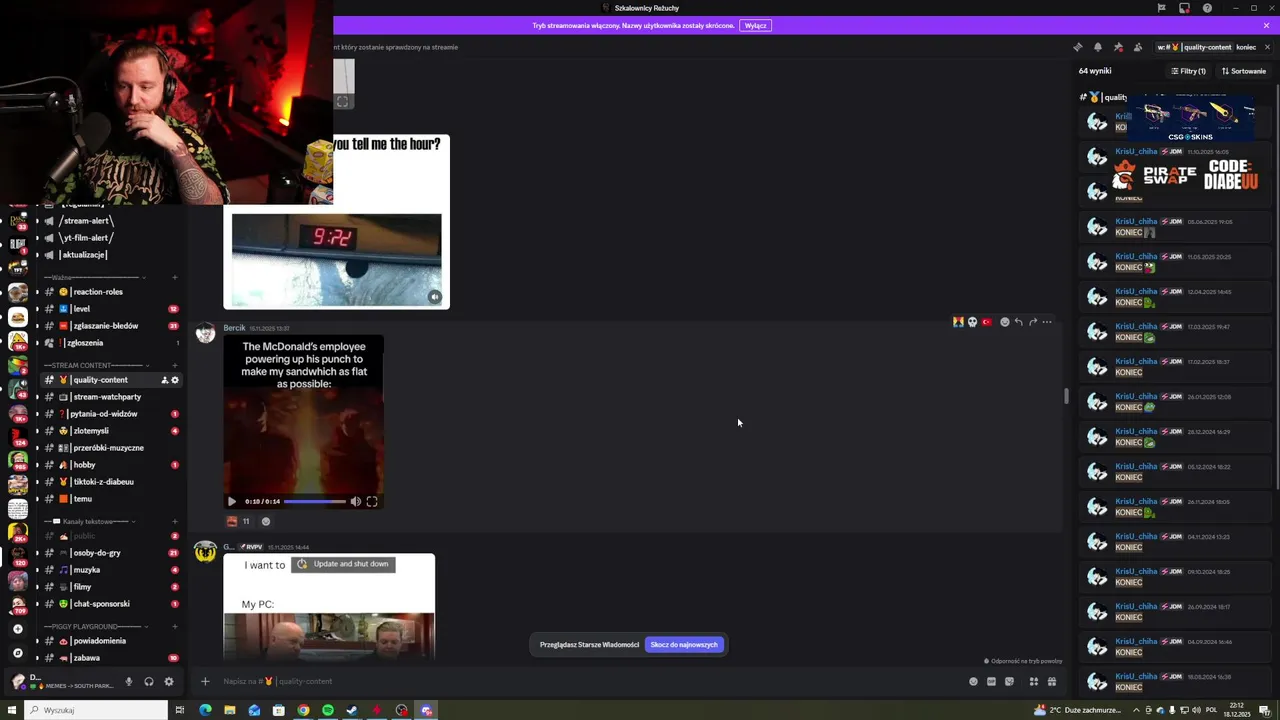This screenshot has width=1280, height=720.
Task: Open sticker picker in message bar
Action: [1009, 682]
